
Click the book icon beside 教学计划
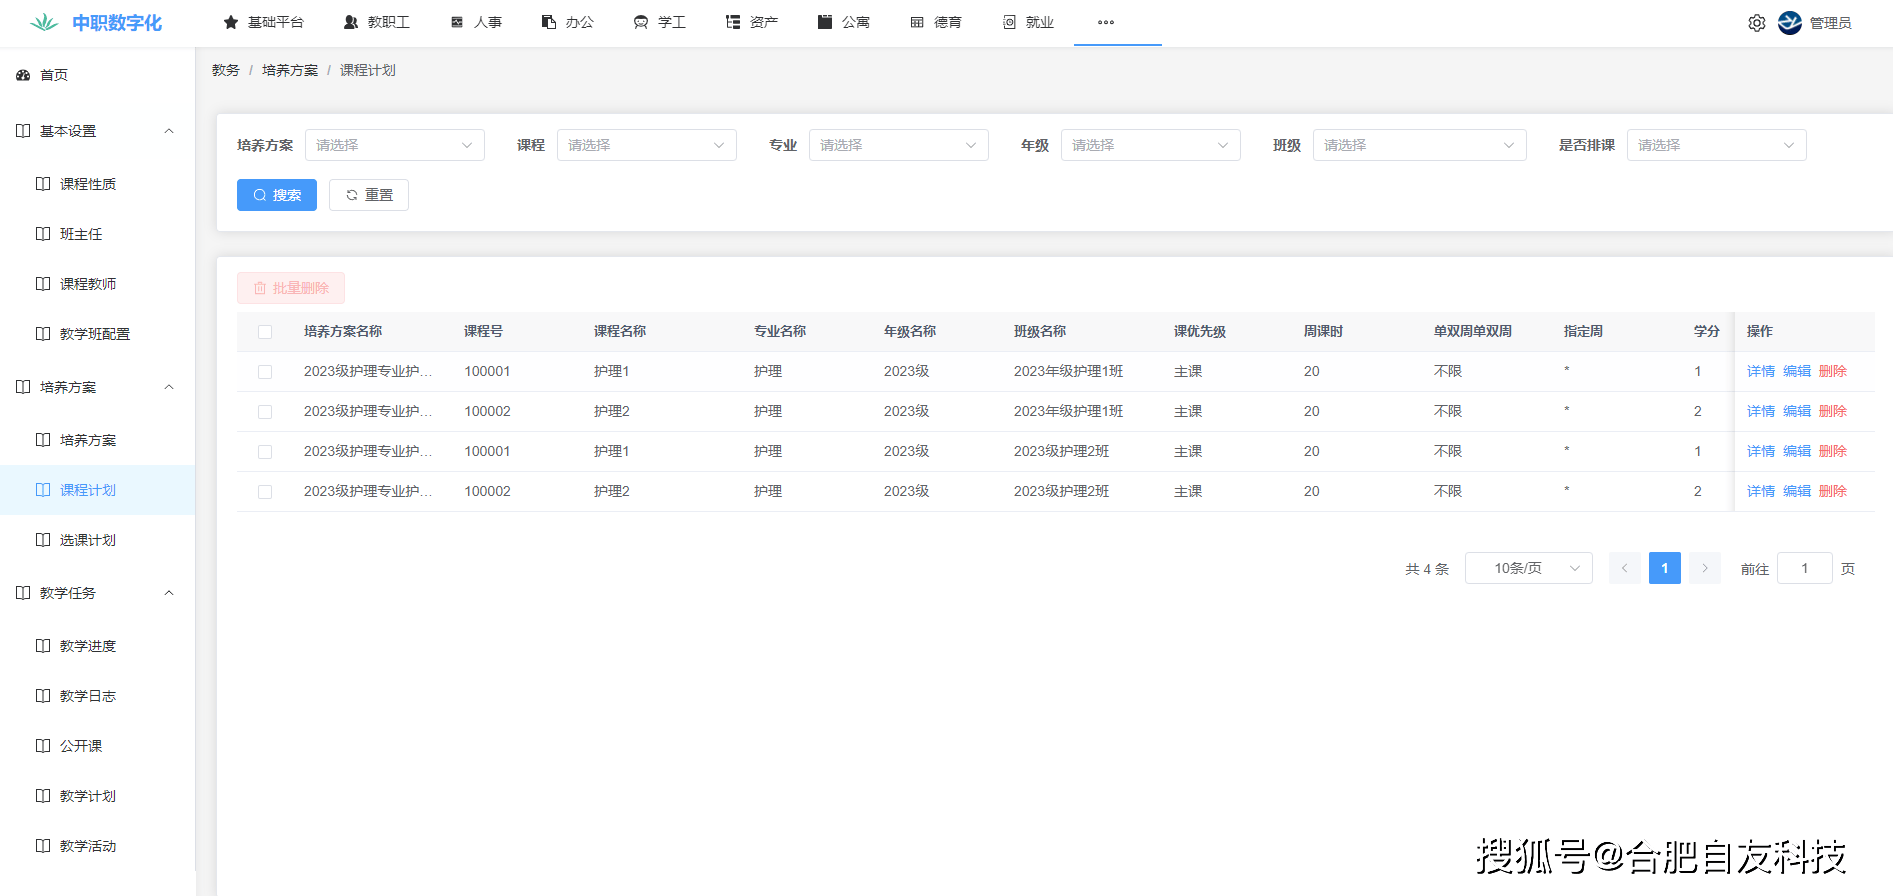pos(43,796)
